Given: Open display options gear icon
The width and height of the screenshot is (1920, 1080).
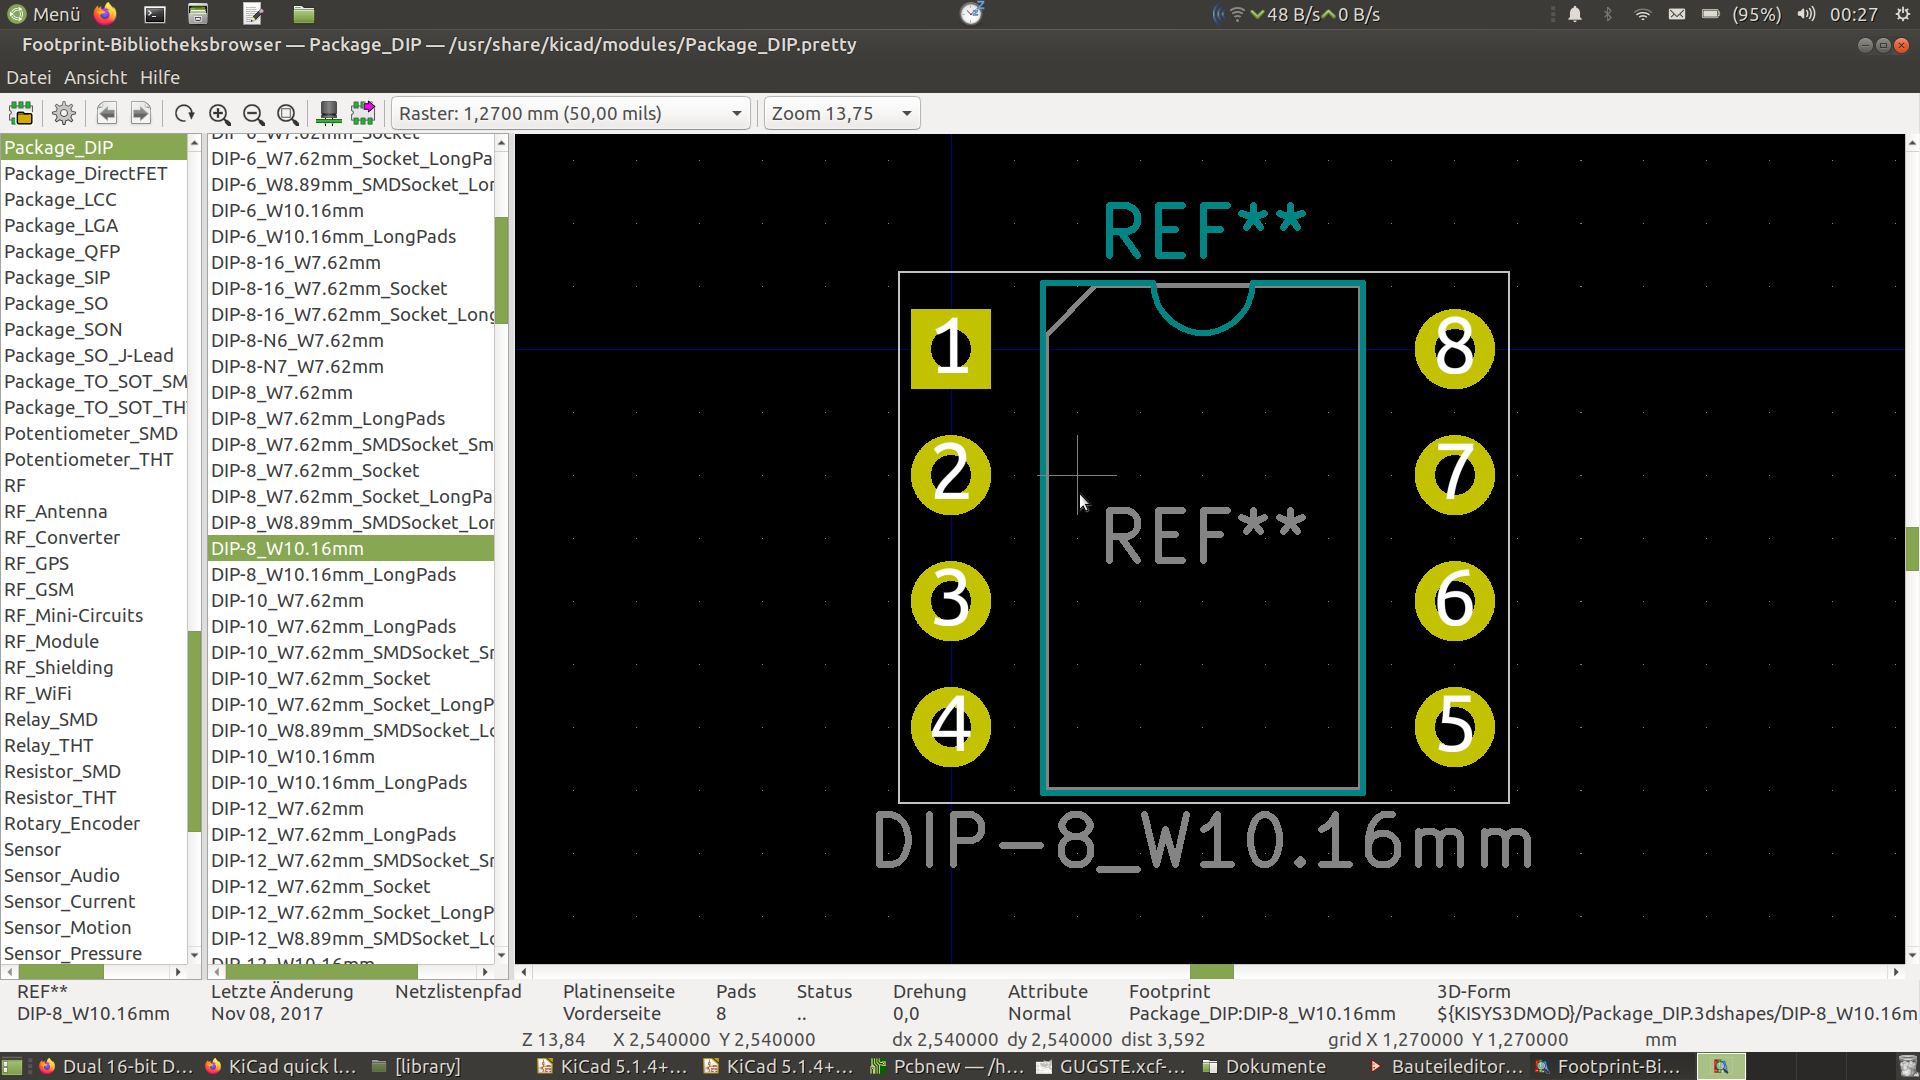Looking at the screenshot, I should [64, 113].
